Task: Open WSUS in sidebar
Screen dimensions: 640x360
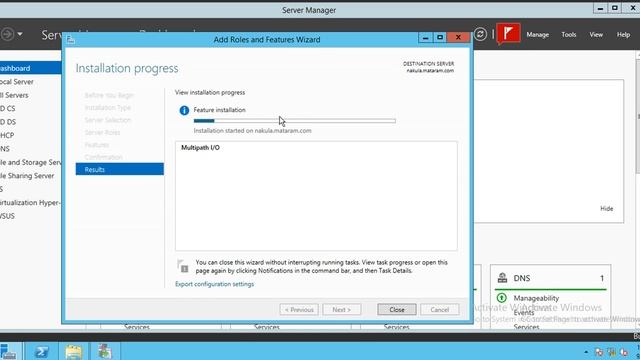Action: 7,216
